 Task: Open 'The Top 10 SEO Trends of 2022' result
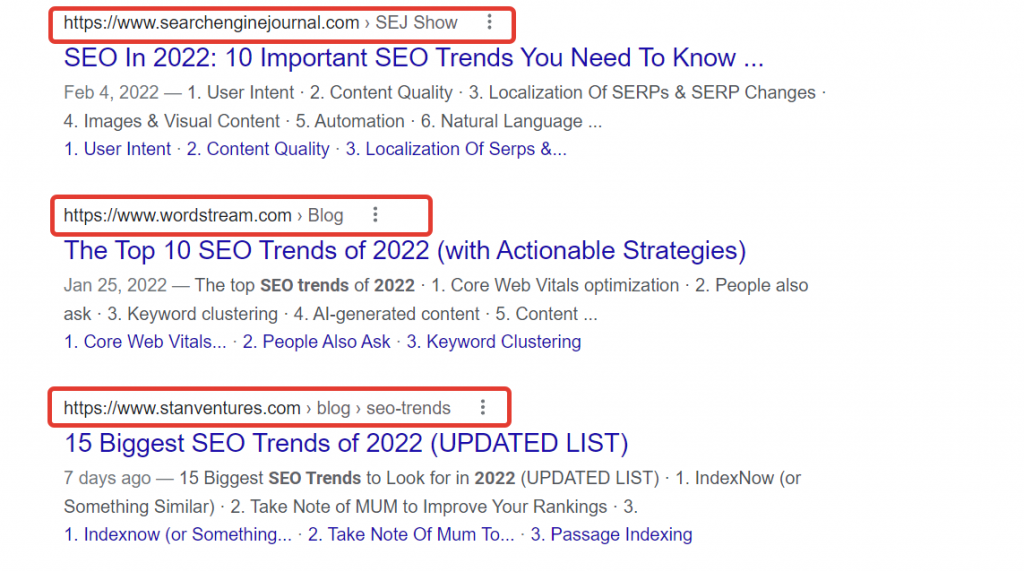404,250
